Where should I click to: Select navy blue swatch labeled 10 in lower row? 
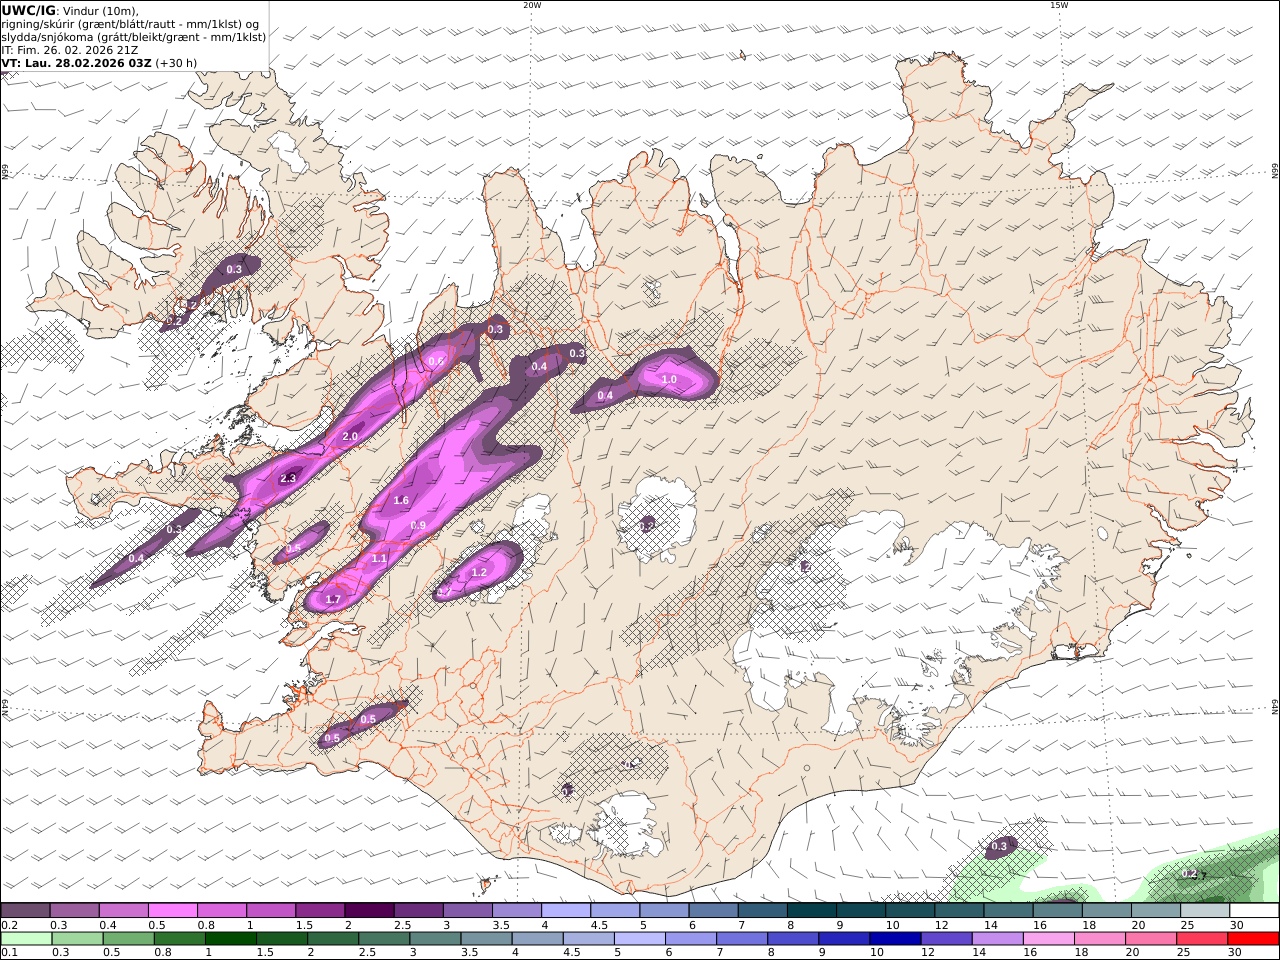pyautogui.click(x=893, y=939)
